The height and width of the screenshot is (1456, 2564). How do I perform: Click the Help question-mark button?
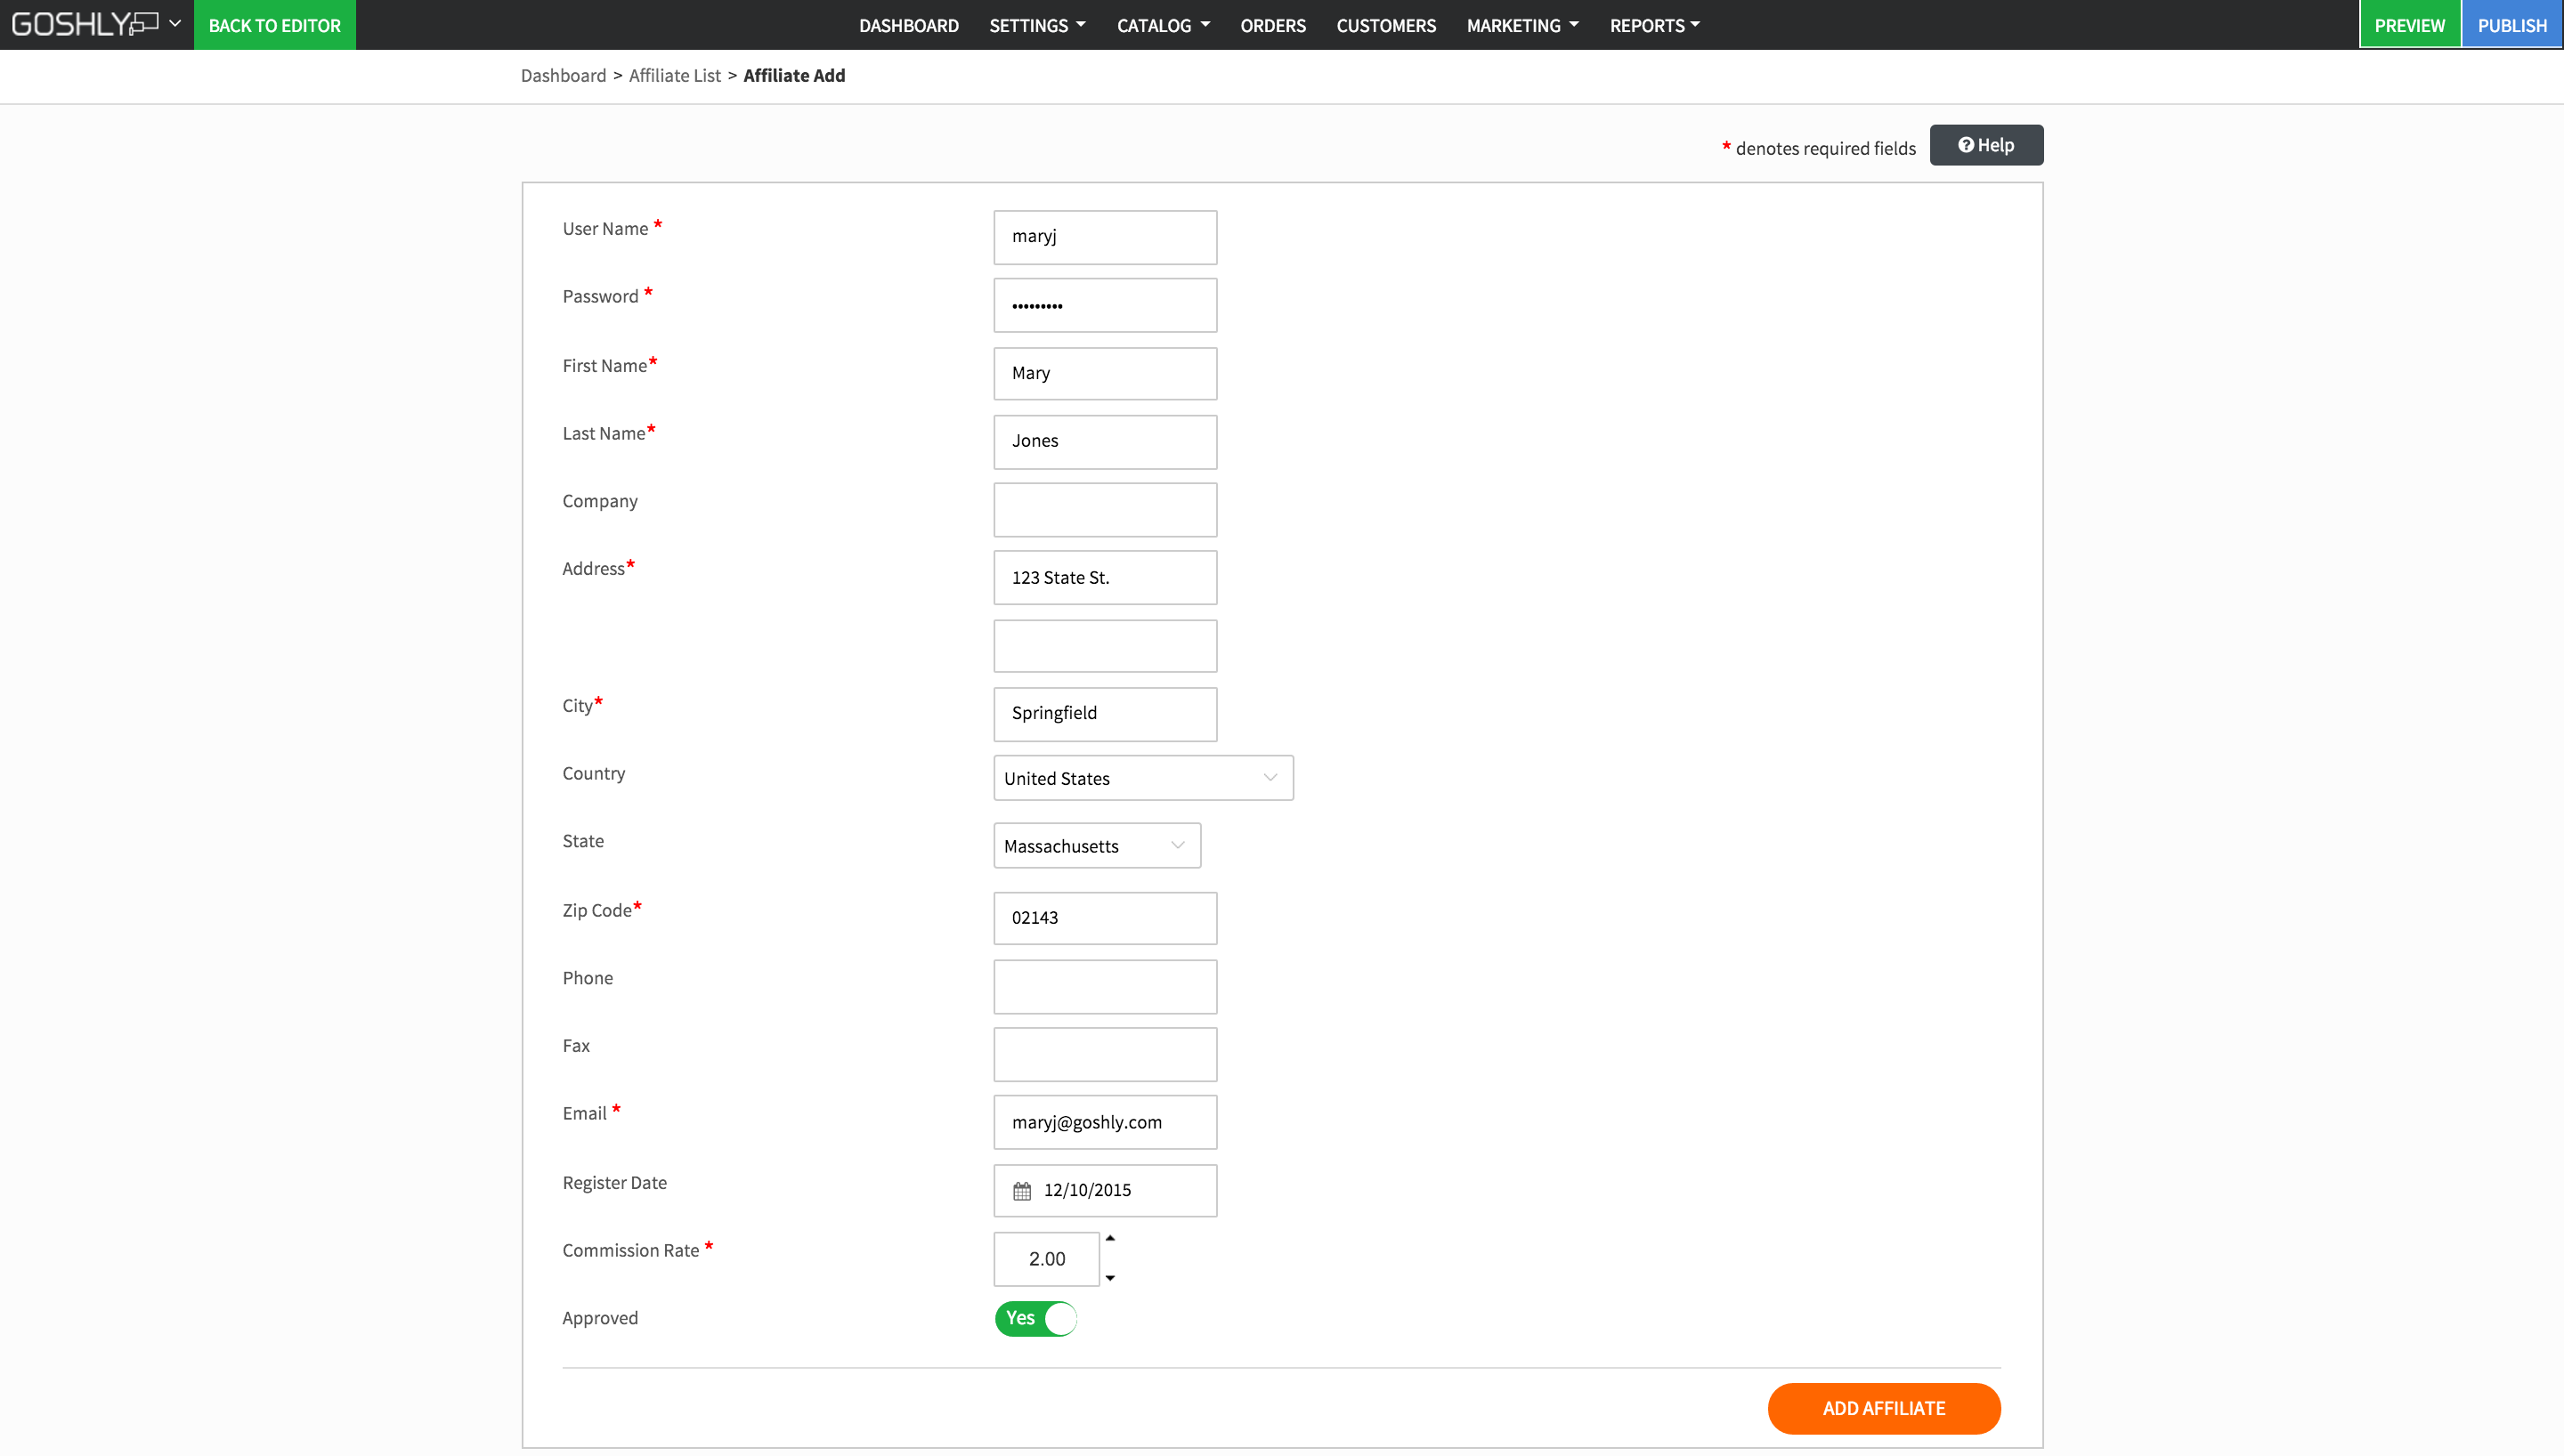1985,146
